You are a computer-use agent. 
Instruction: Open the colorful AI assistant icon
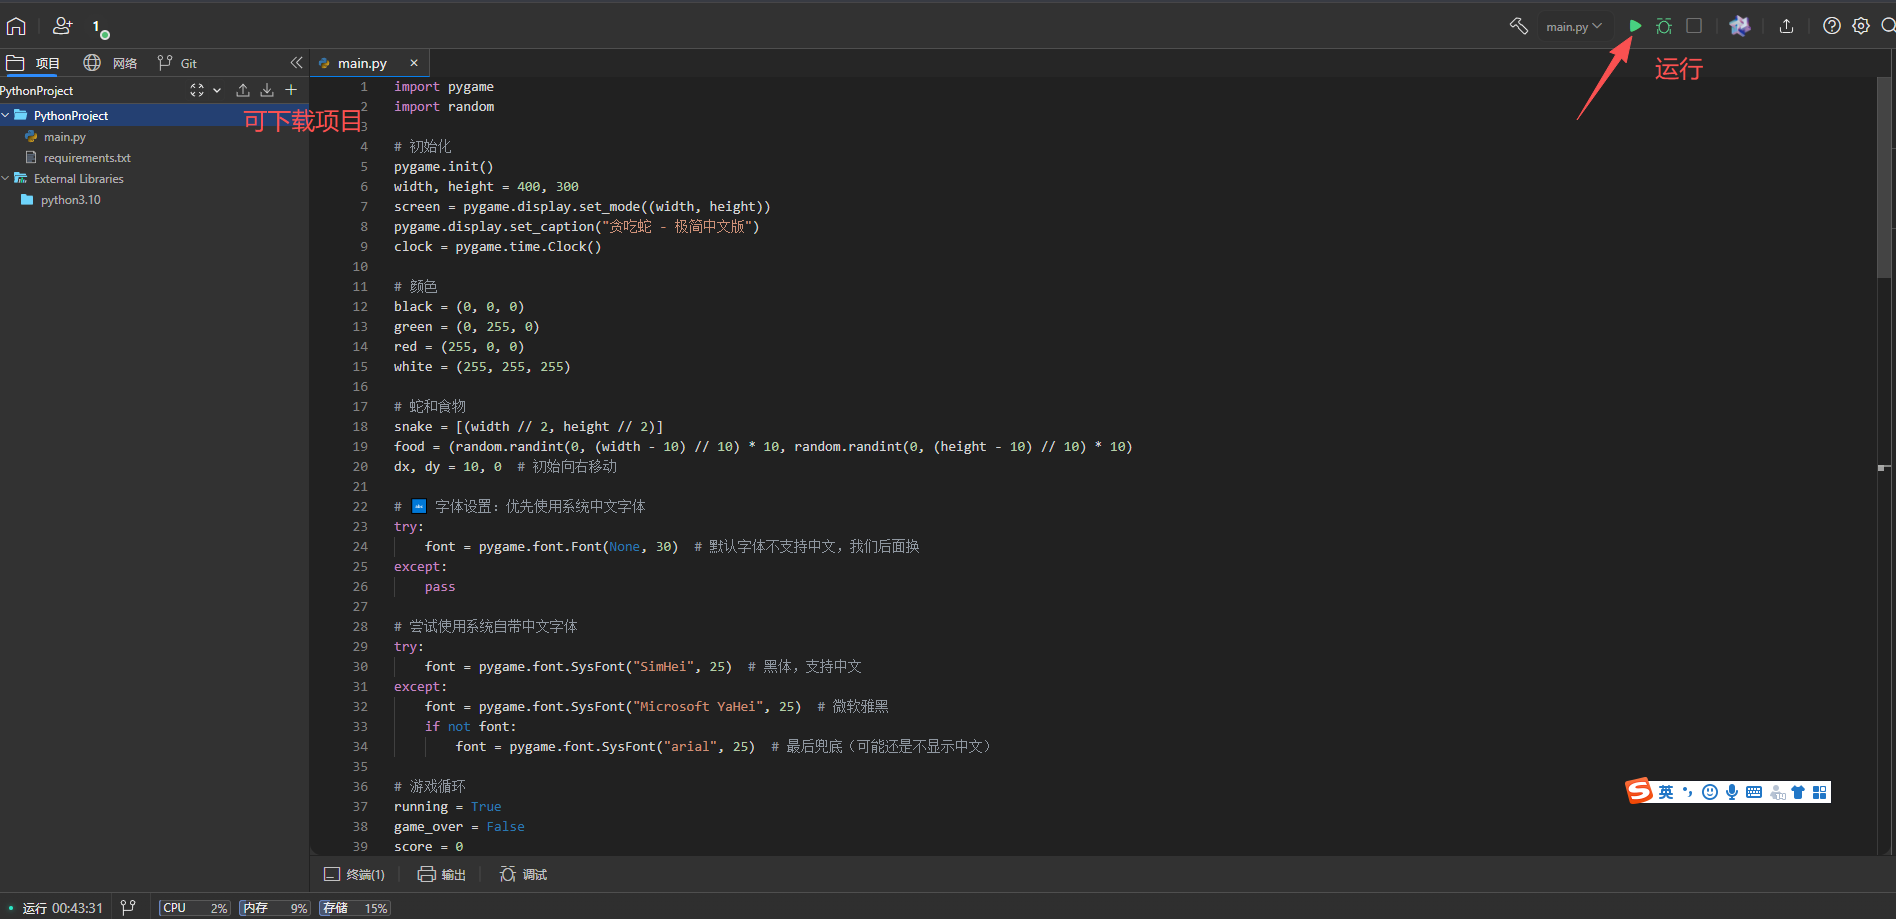pos(1740,26)
